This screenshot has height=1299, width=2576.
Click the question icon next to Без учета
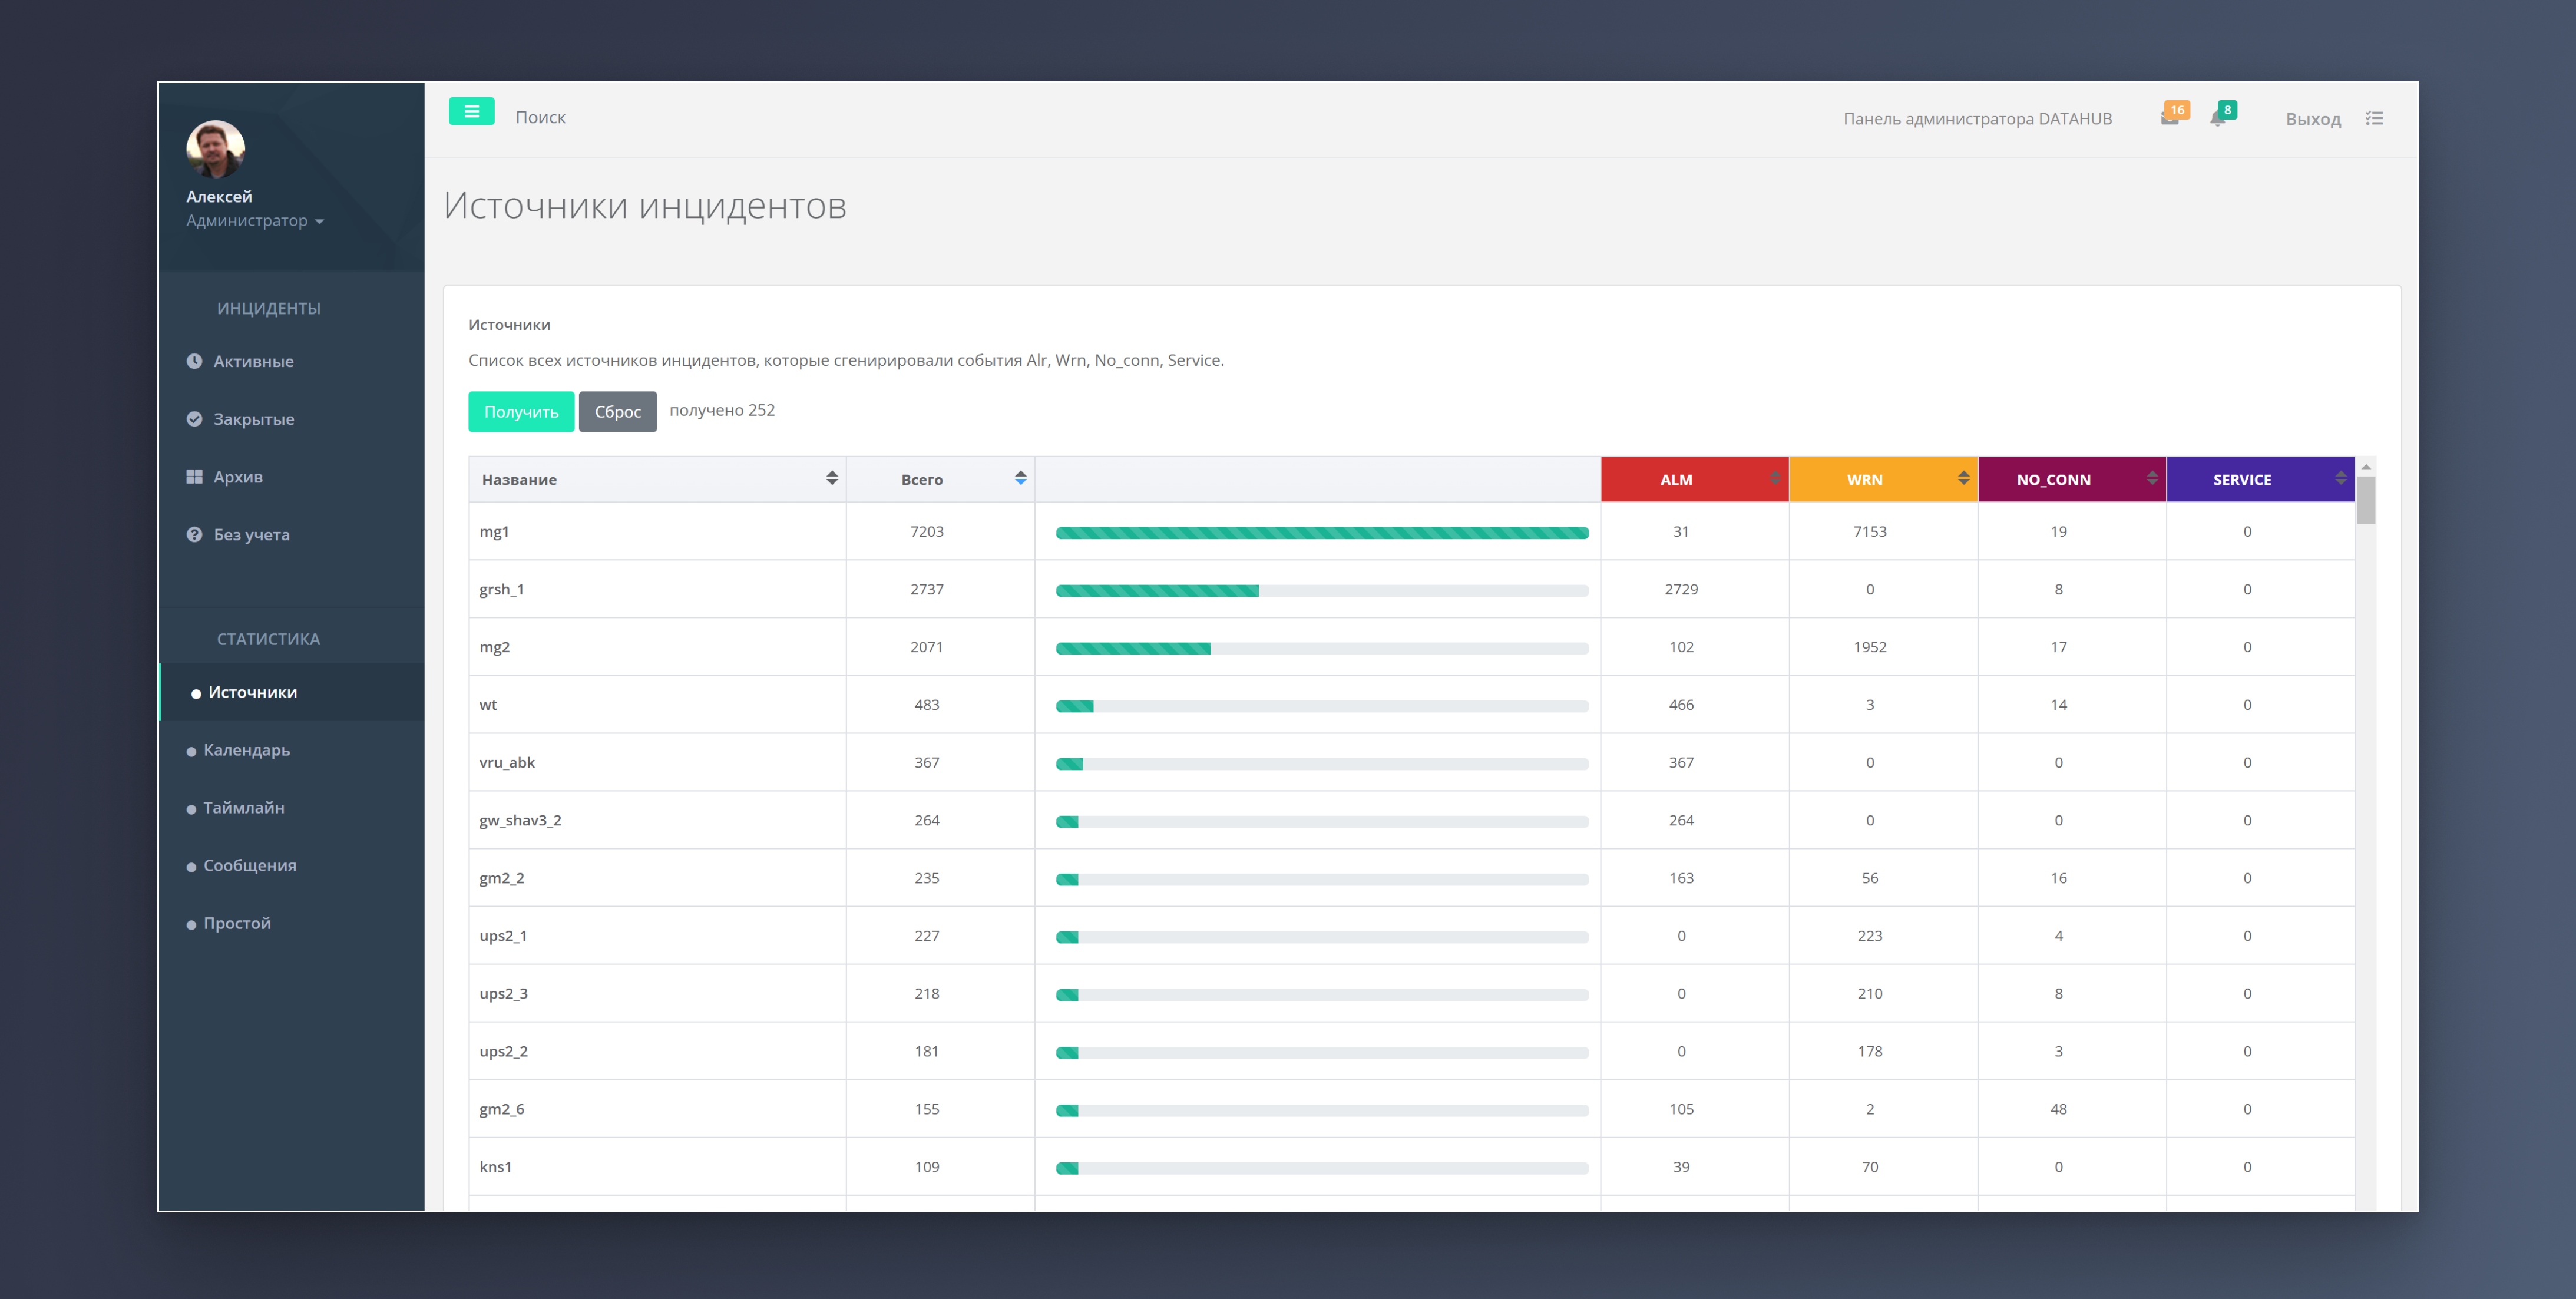pyautogui.click(x=194, y=535)
